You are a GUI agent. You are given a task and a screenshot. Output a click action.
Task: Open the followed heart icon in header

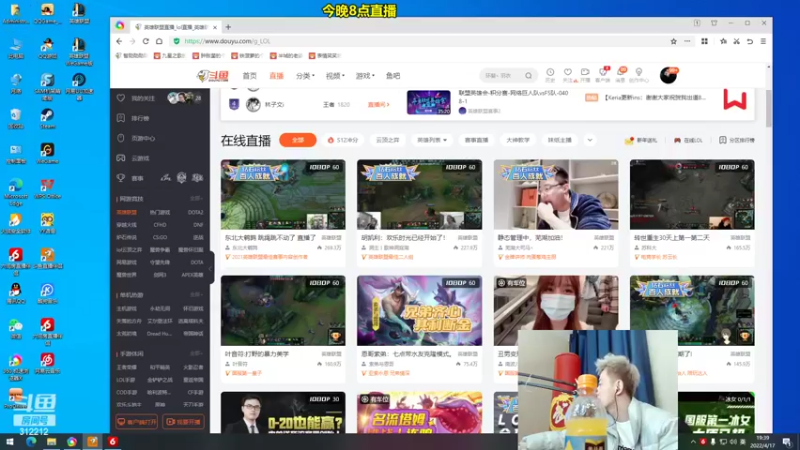pos(567,74)
